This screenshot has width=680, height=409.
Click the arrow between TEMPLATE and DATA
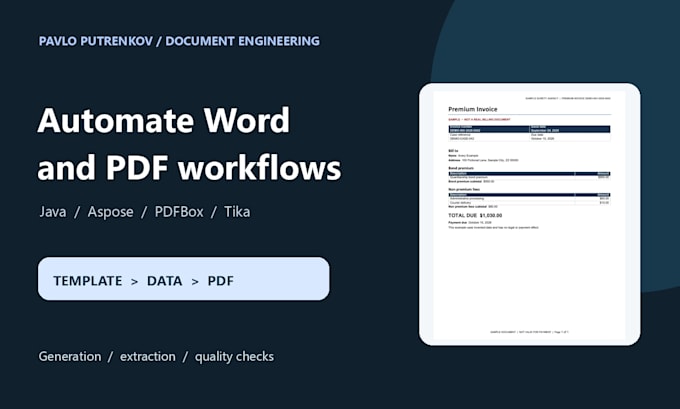tap(134, 281)
